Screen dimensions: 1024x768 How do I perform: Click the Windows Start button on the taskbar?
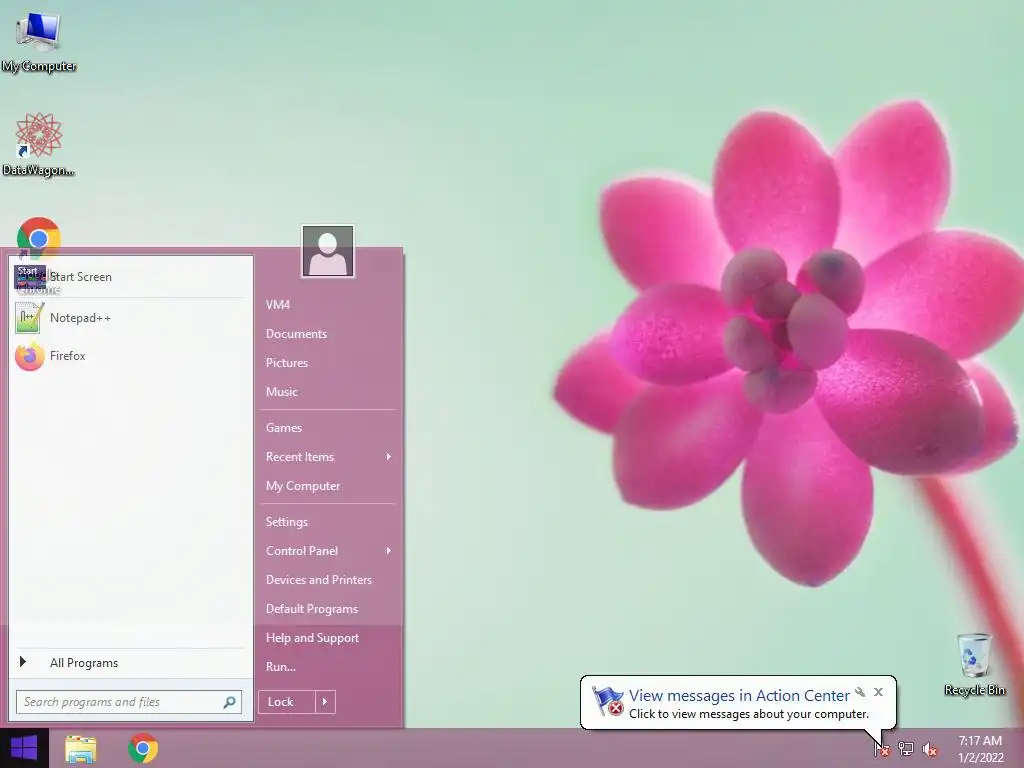24,748
